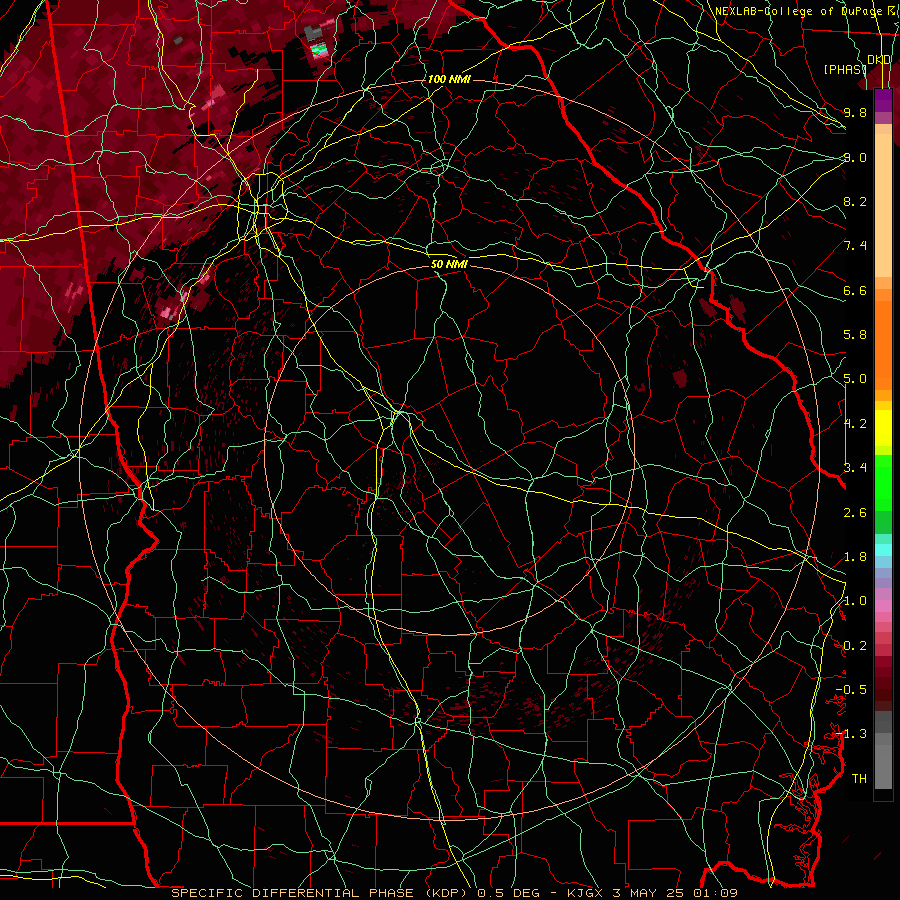Click the 5.0 scale value
The width and height of the screenshot is (900, 900).
855,379
